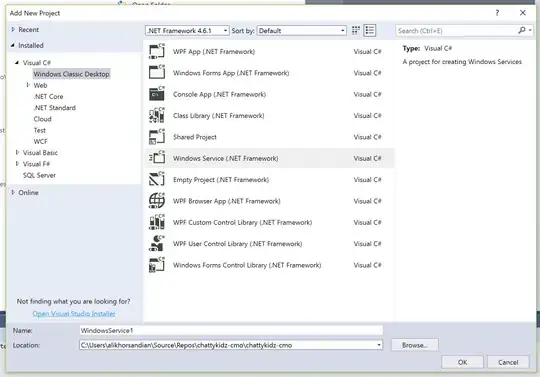Image resolution: width=540 pixels, height=377 pixels.
Task: Switch to small icons grid view
Action: pos(356,31)
